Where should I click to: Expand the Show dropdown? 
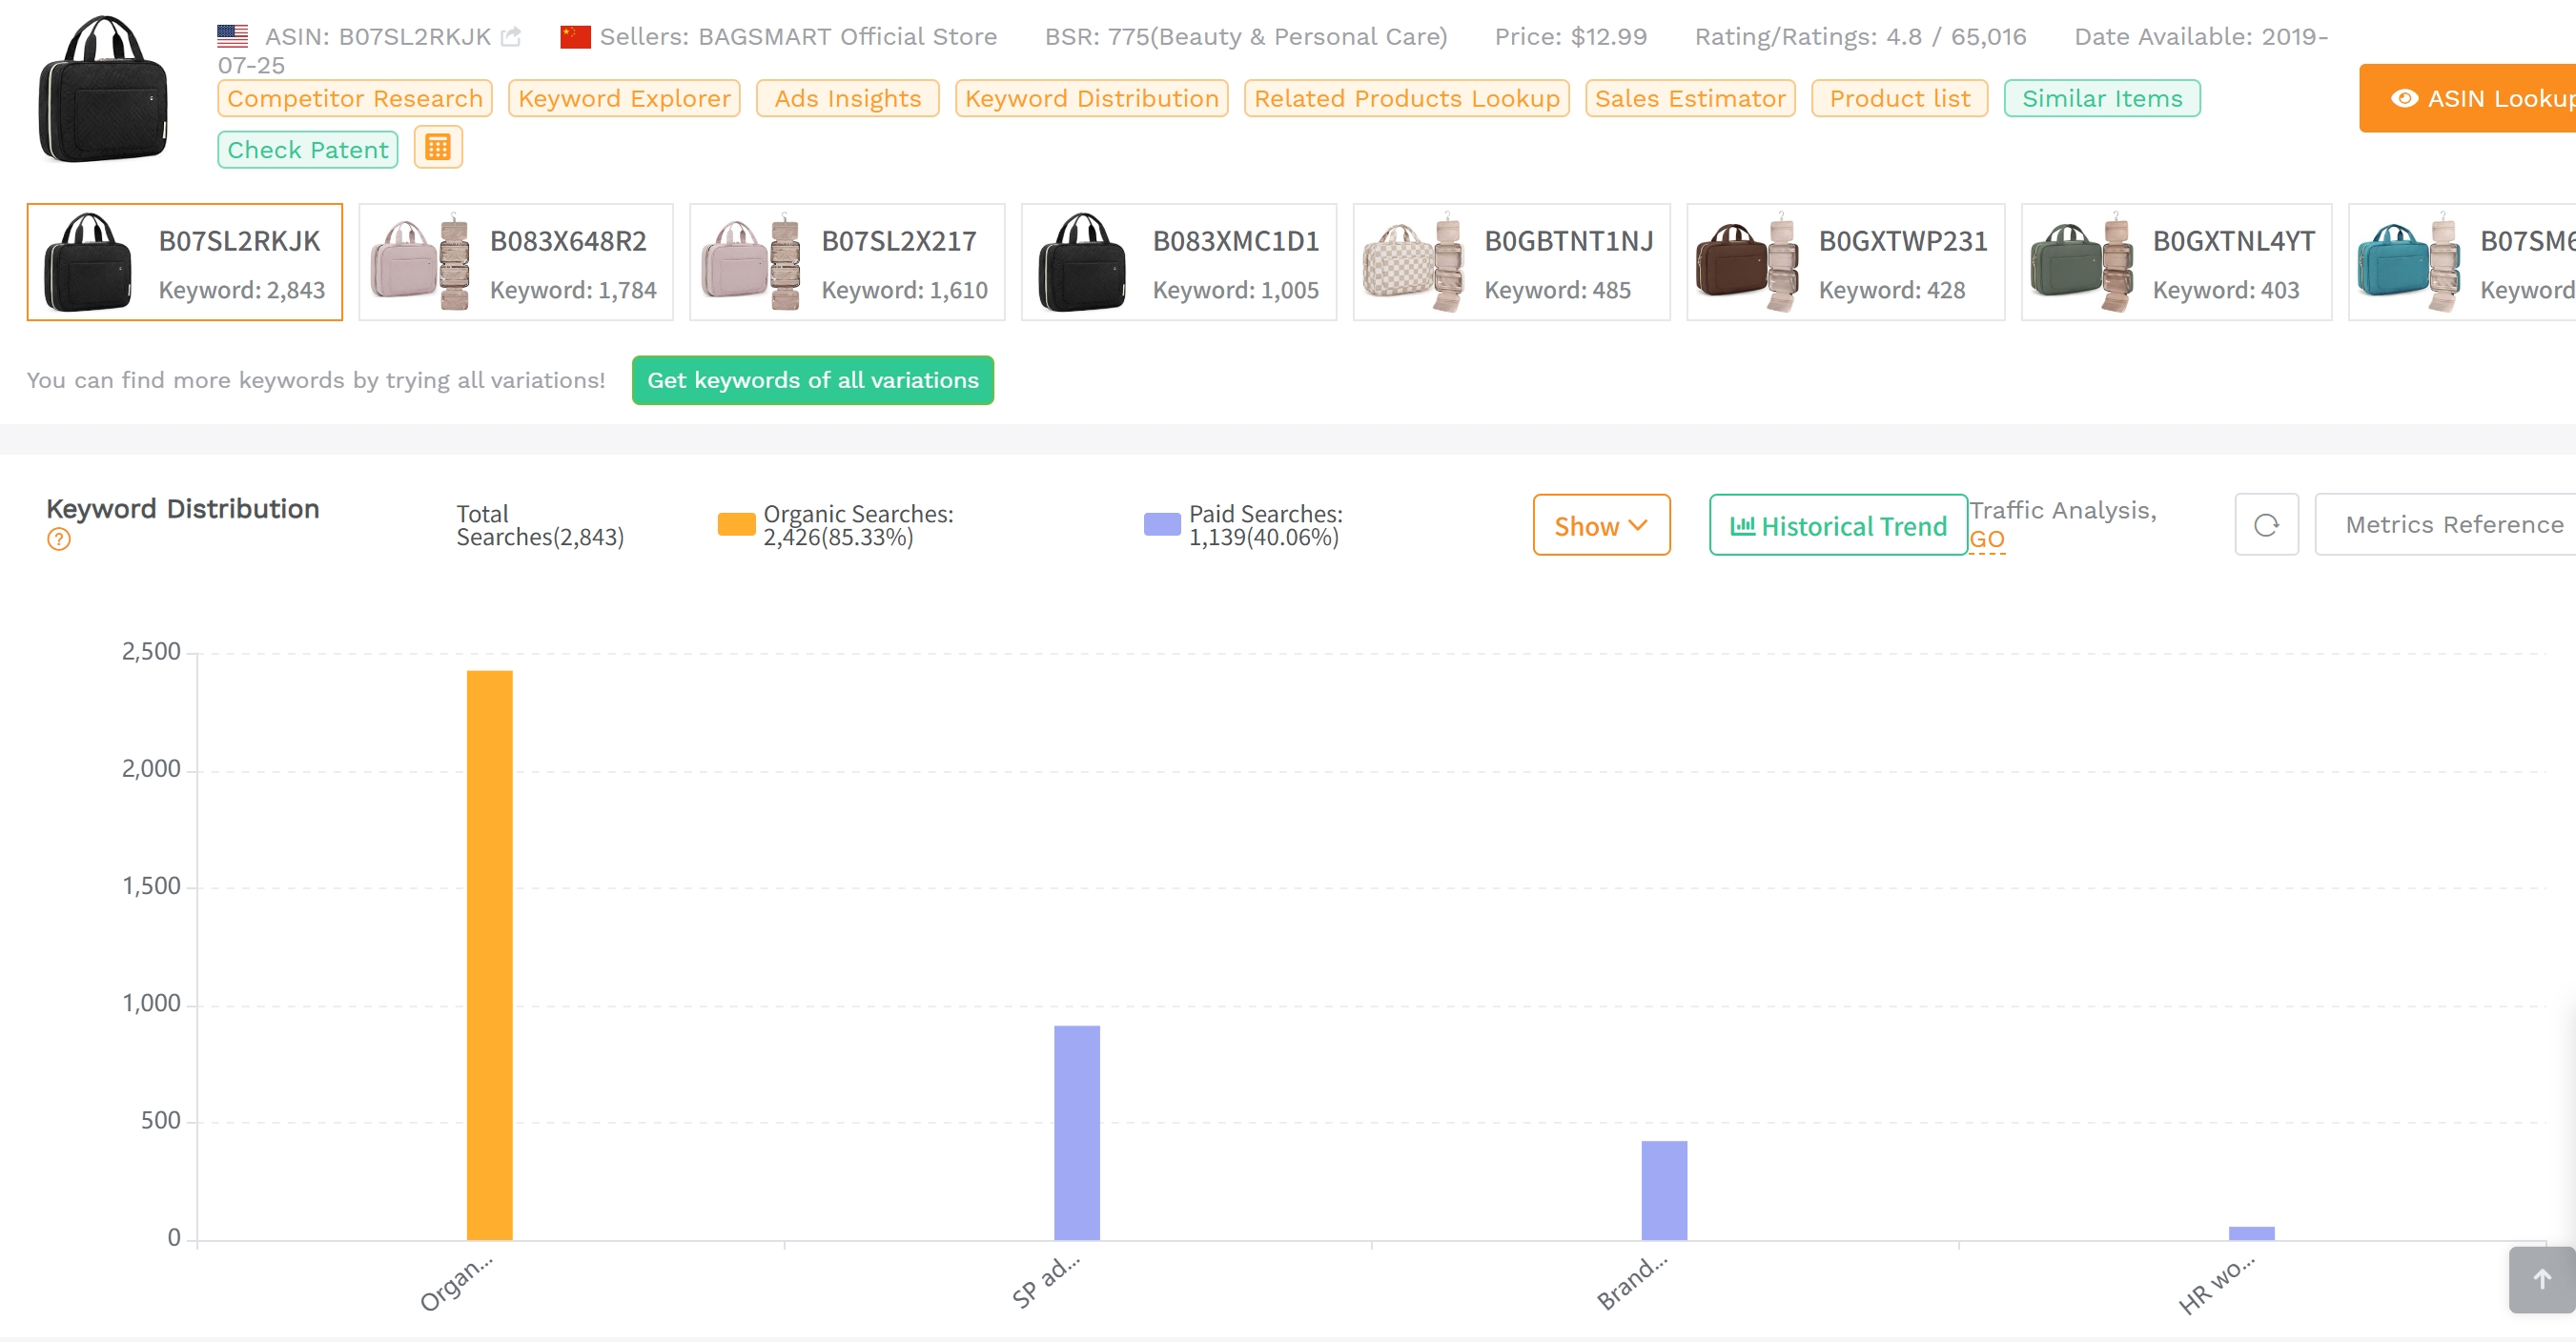[x=1601, y=525]
